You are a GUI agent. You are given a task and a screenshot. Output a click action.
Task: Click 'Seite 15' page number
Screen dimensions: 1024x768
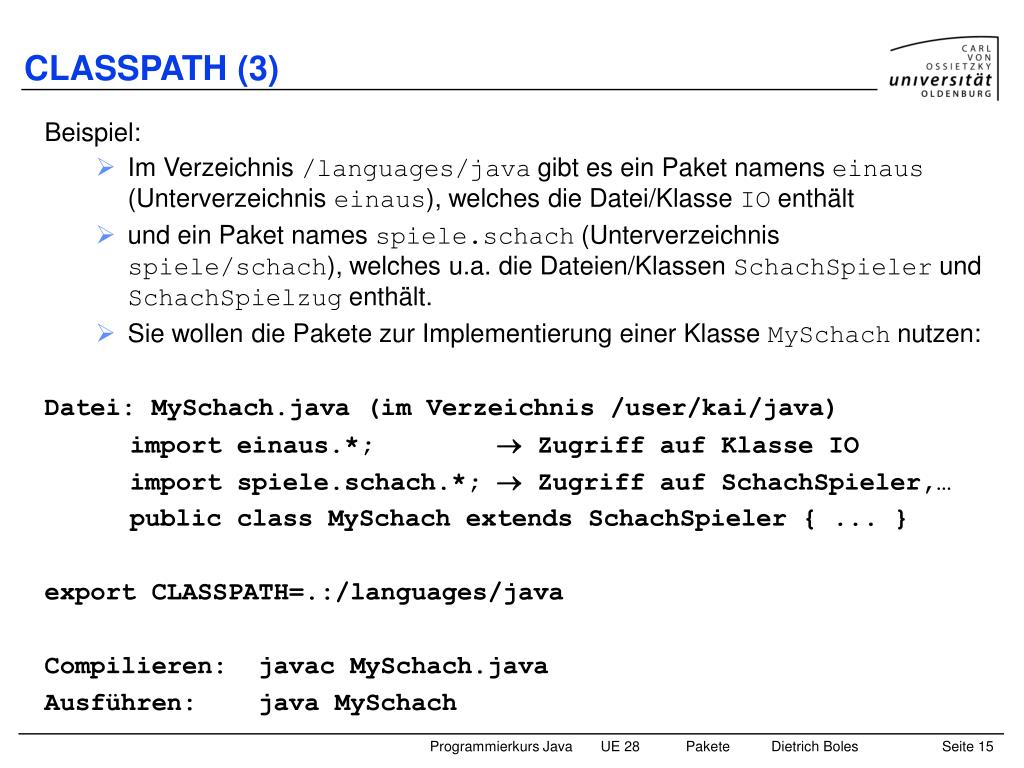point(967,746)
